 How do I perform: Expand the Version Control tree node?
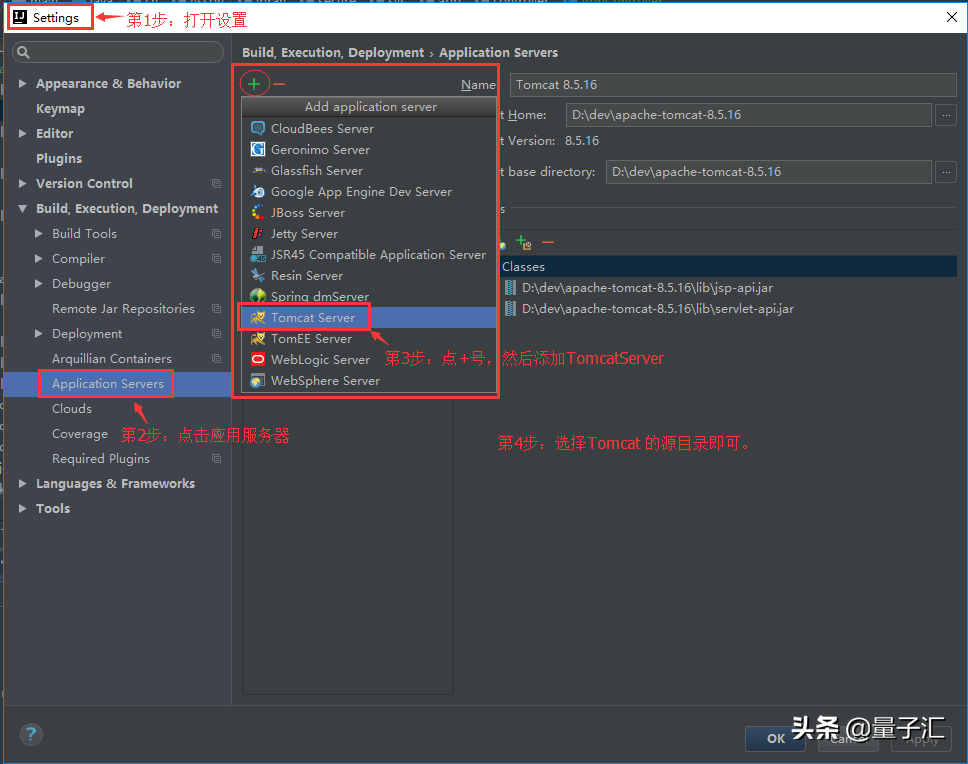[21, 183]
